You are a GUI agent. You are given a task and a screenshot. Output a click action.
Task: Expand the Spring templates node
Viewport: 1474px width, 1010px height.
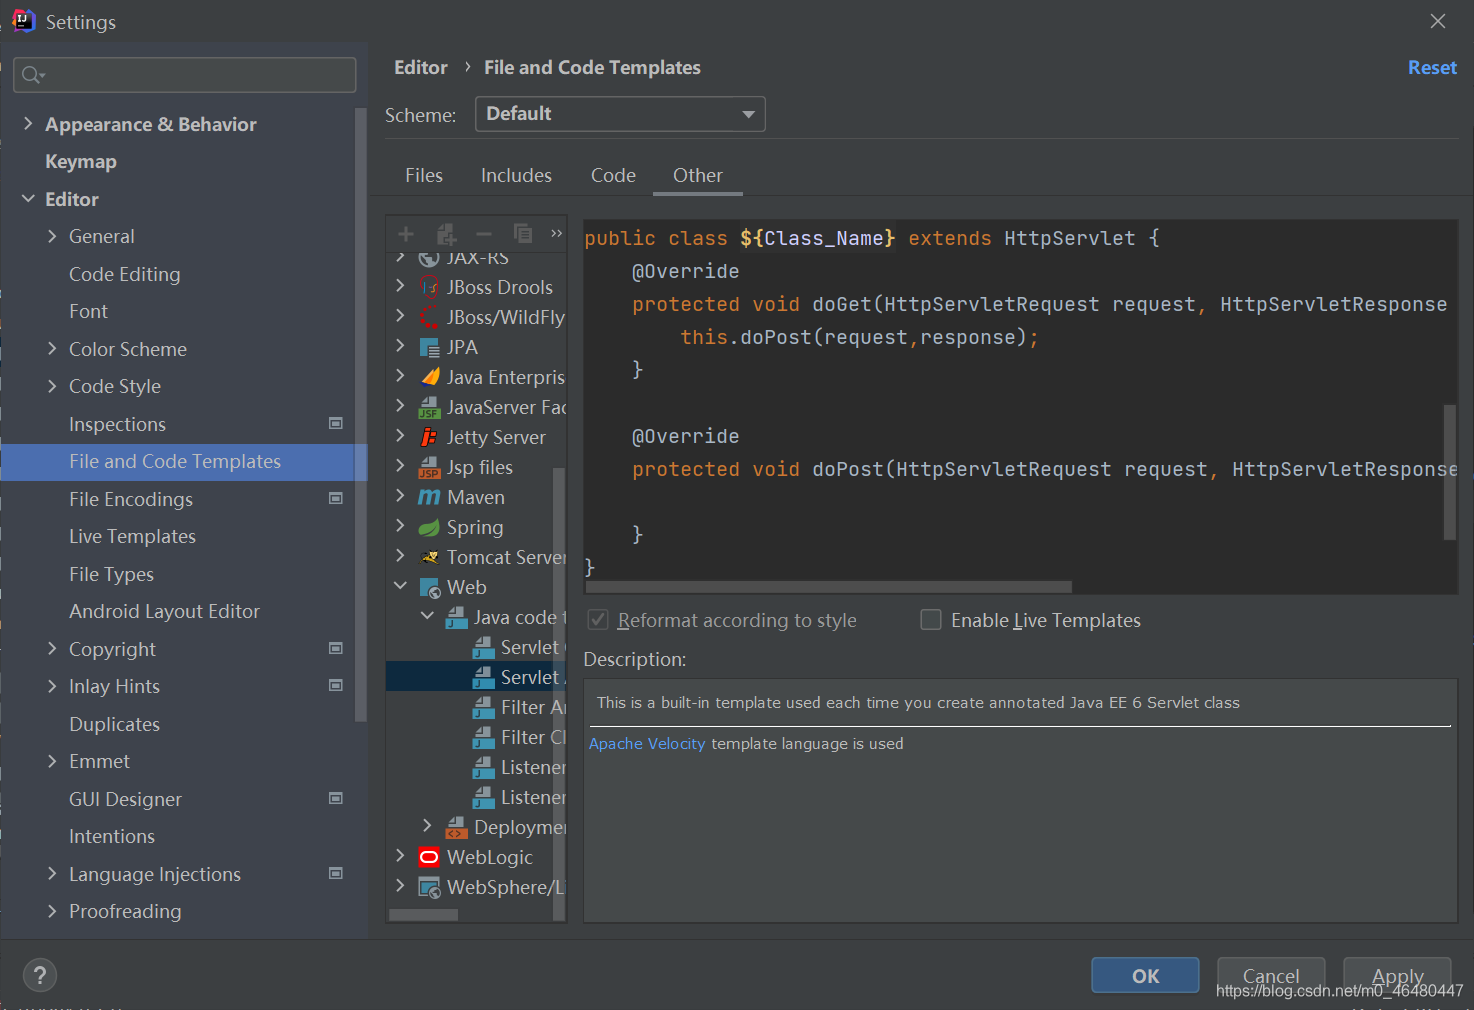(400, 526)
